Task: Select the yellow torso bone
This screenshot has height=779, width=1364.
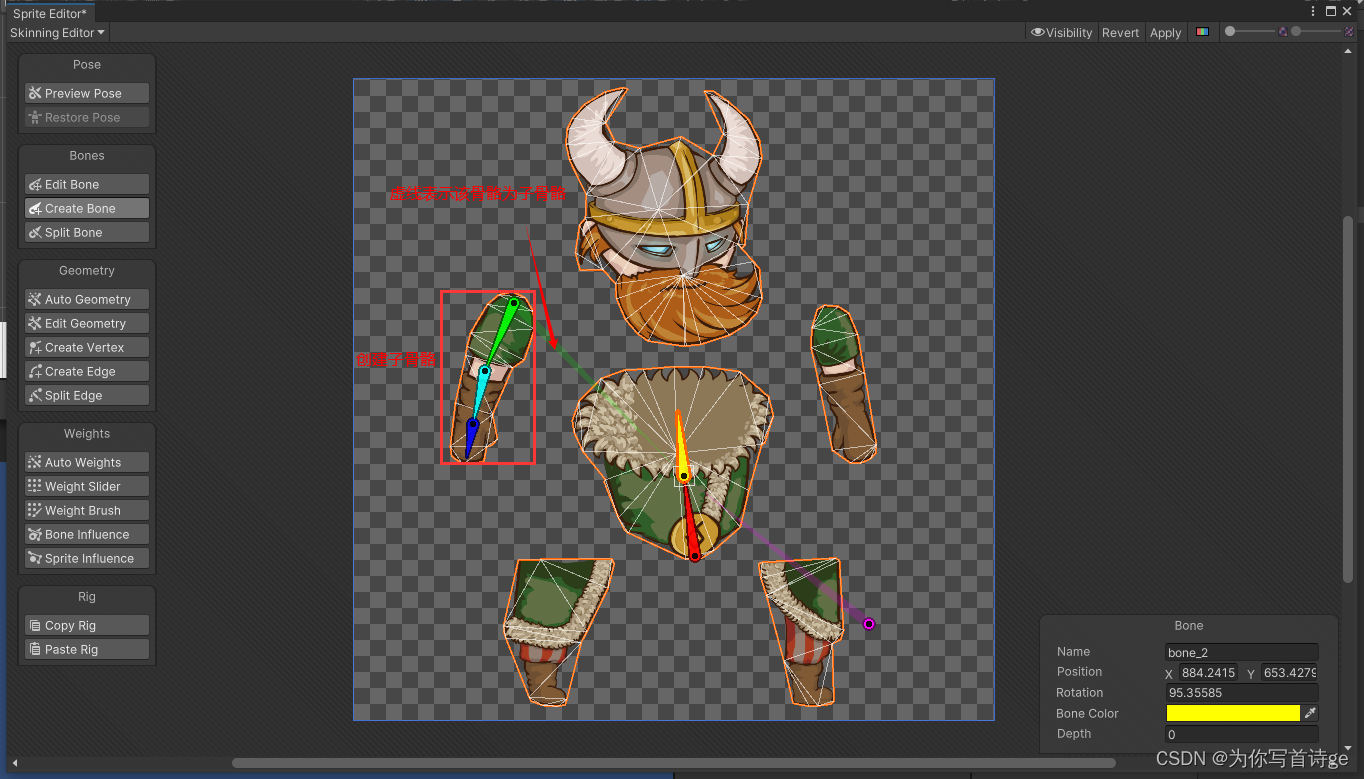Action: click(681, 450)
